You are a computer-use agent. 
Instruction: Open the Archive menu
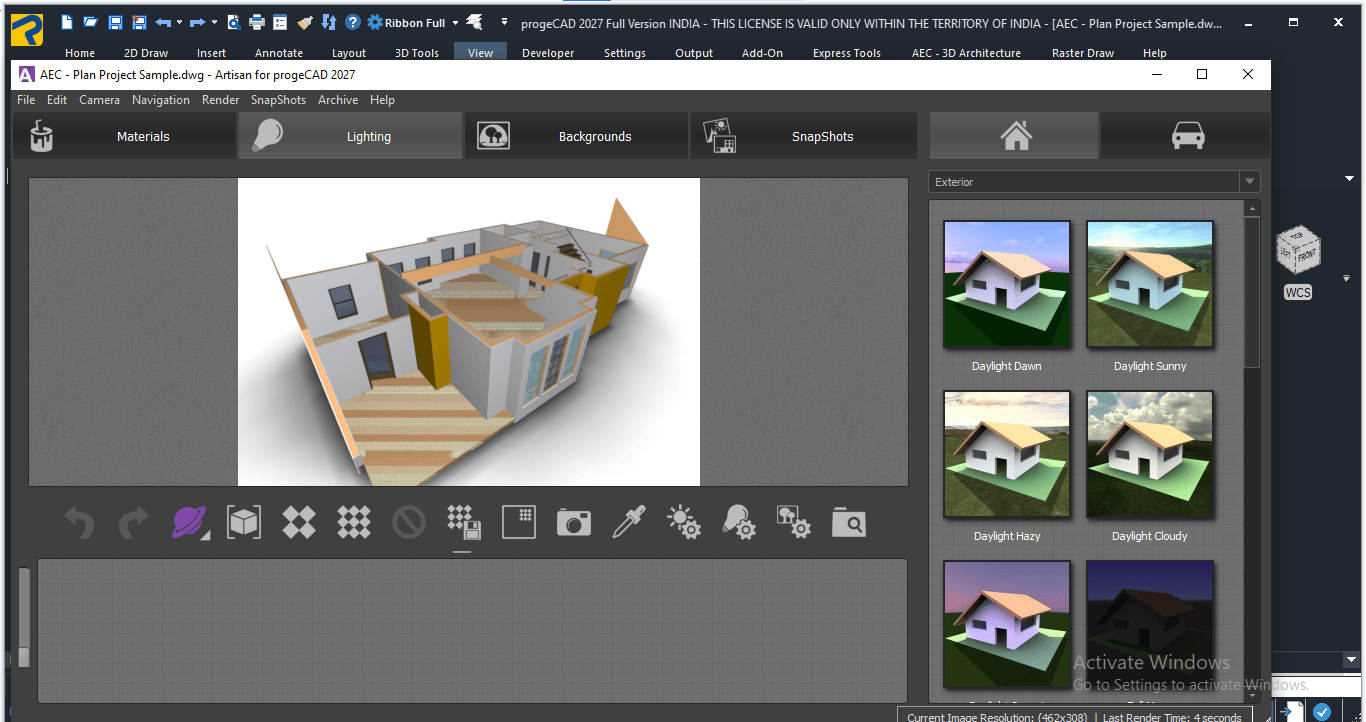(338, 100)
